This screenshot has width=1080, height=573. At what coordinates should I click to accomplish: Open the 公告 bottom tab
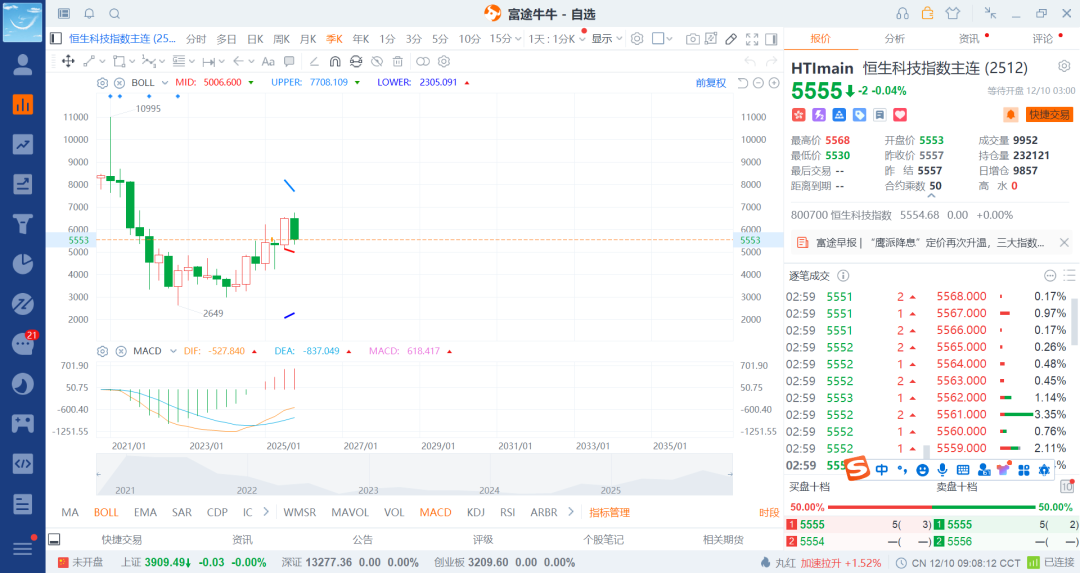click(362, 539)
